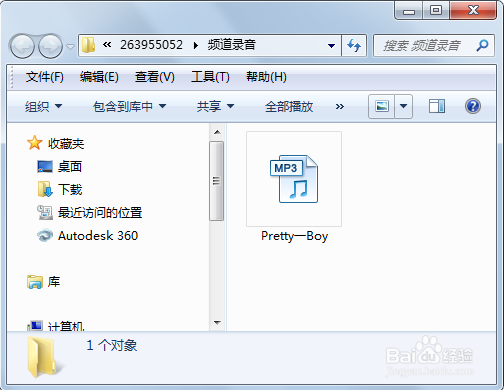Click the 计算机 icon
The image size is (504, 390).
click(35, 326)
